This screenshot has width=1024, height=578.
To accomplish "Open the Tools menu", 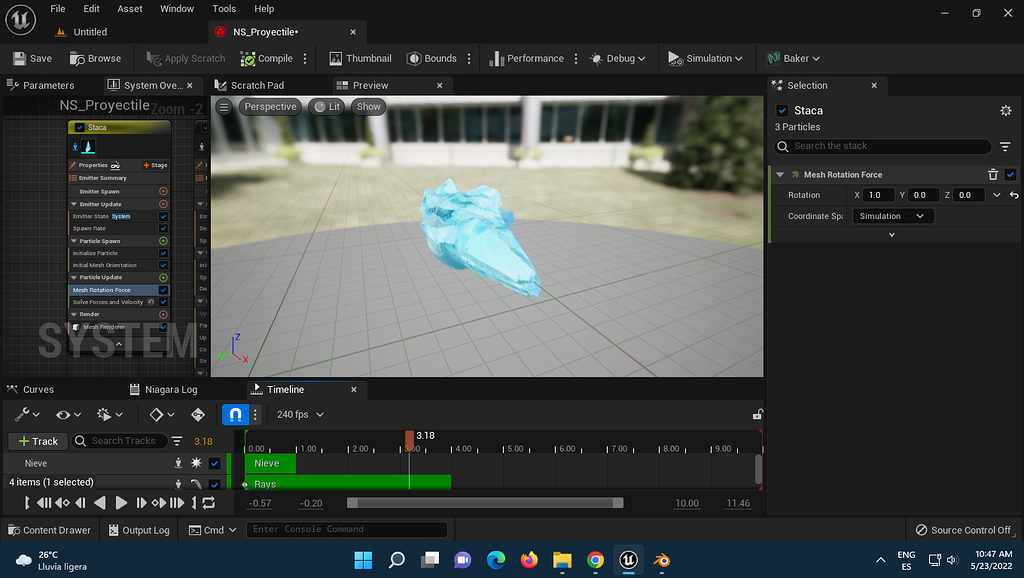I will click(223, 9).
